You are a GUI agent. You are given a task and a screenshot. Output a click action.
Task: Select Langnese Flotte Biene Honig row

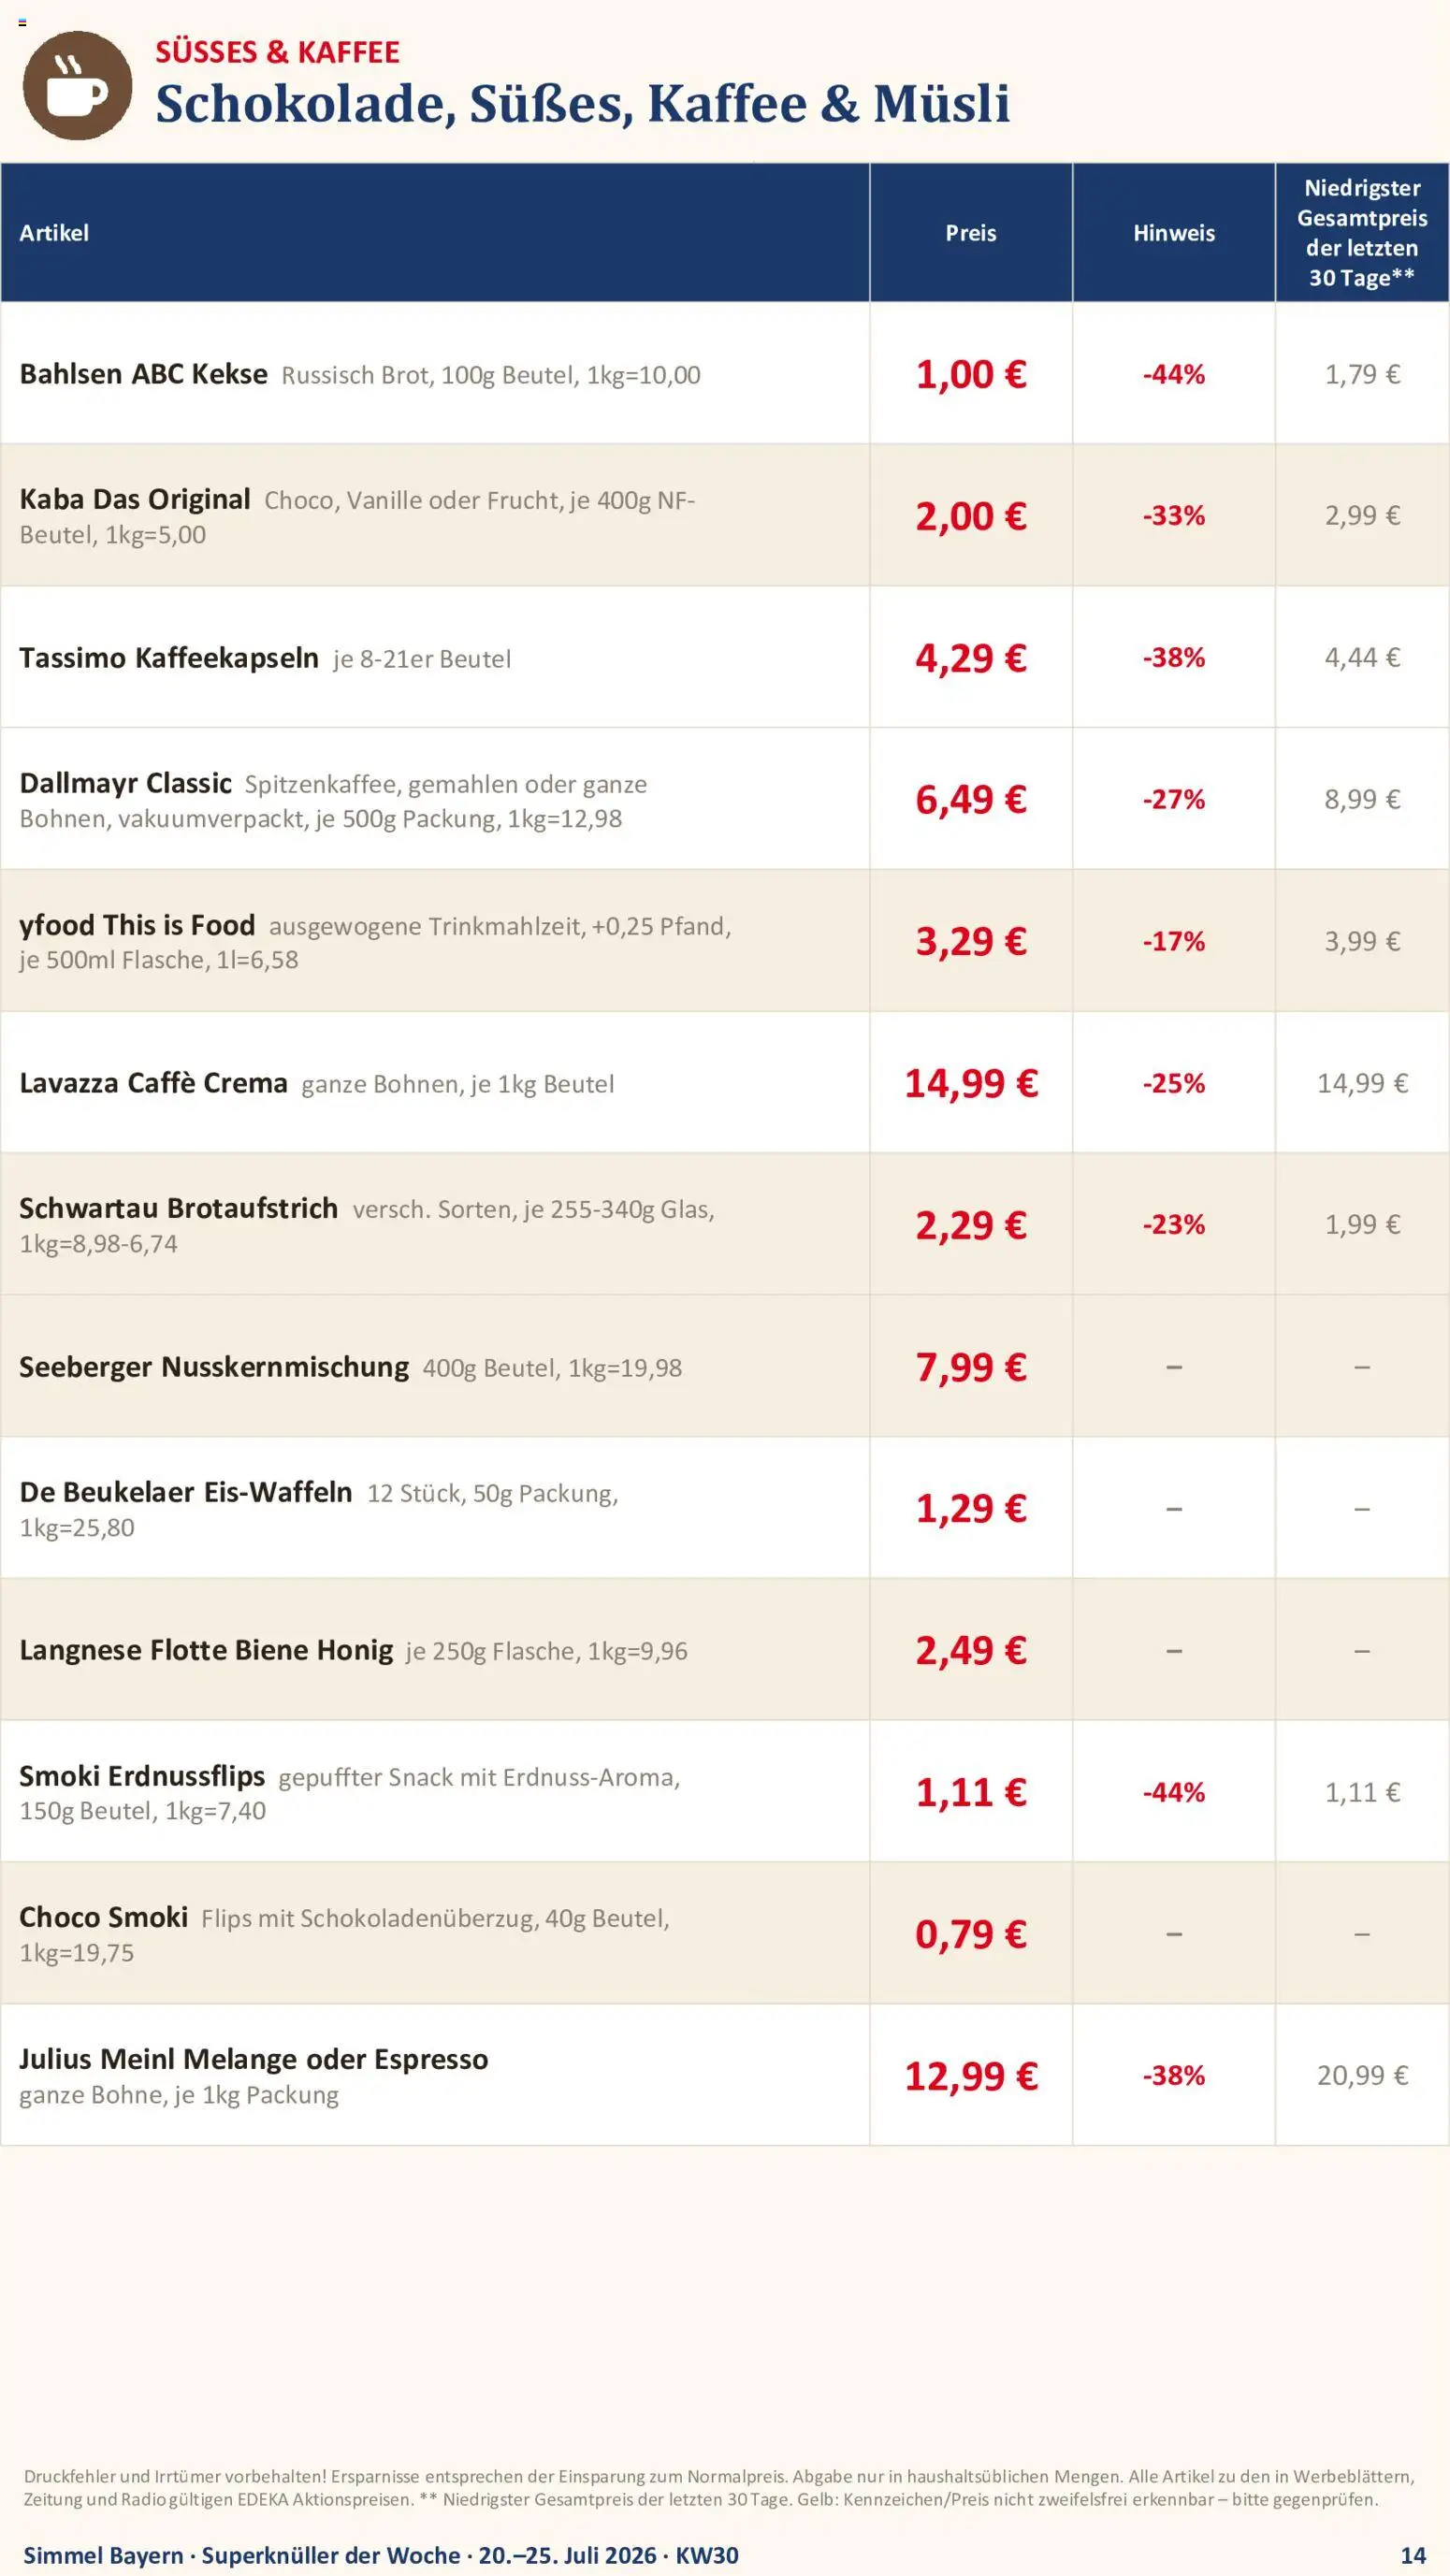(x=724, y=1650)
